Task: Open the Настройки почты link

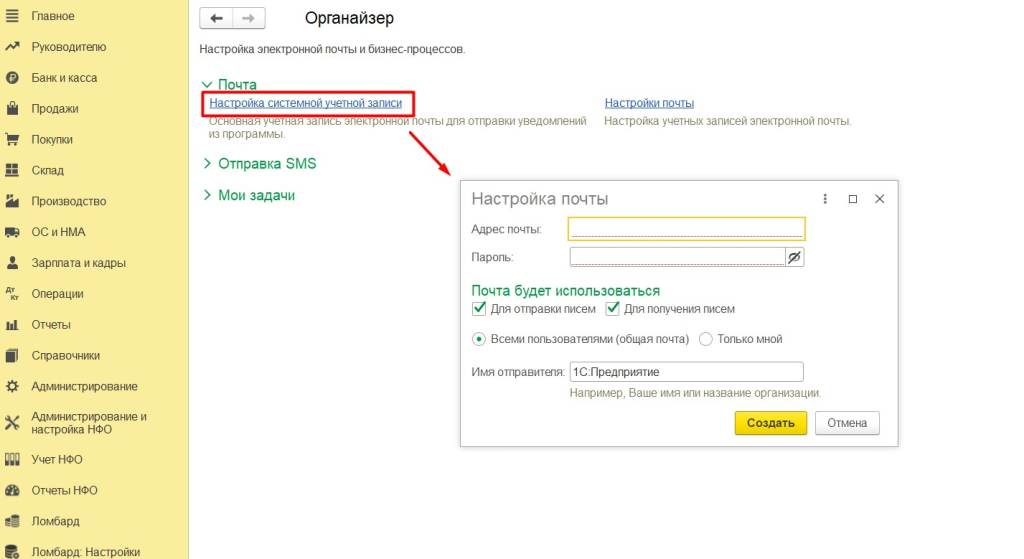Action: 649,103
